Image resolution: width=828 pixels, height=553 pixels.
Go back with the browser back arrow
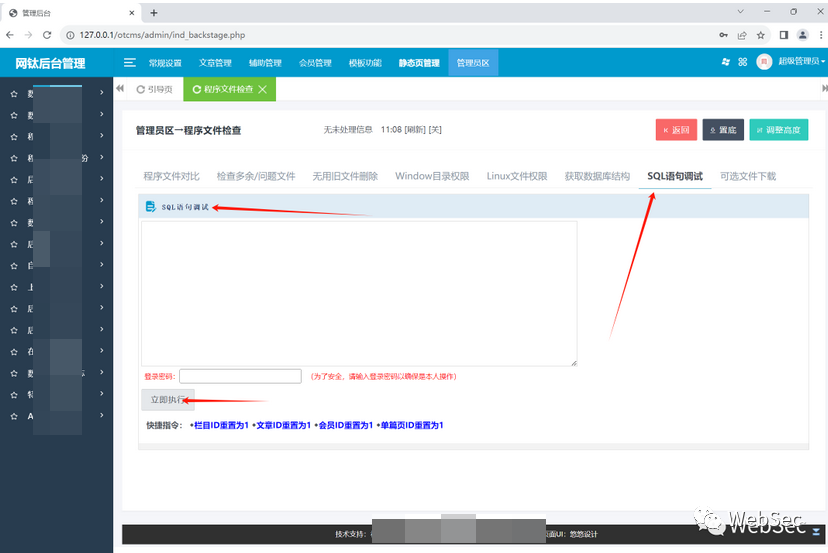10,35
